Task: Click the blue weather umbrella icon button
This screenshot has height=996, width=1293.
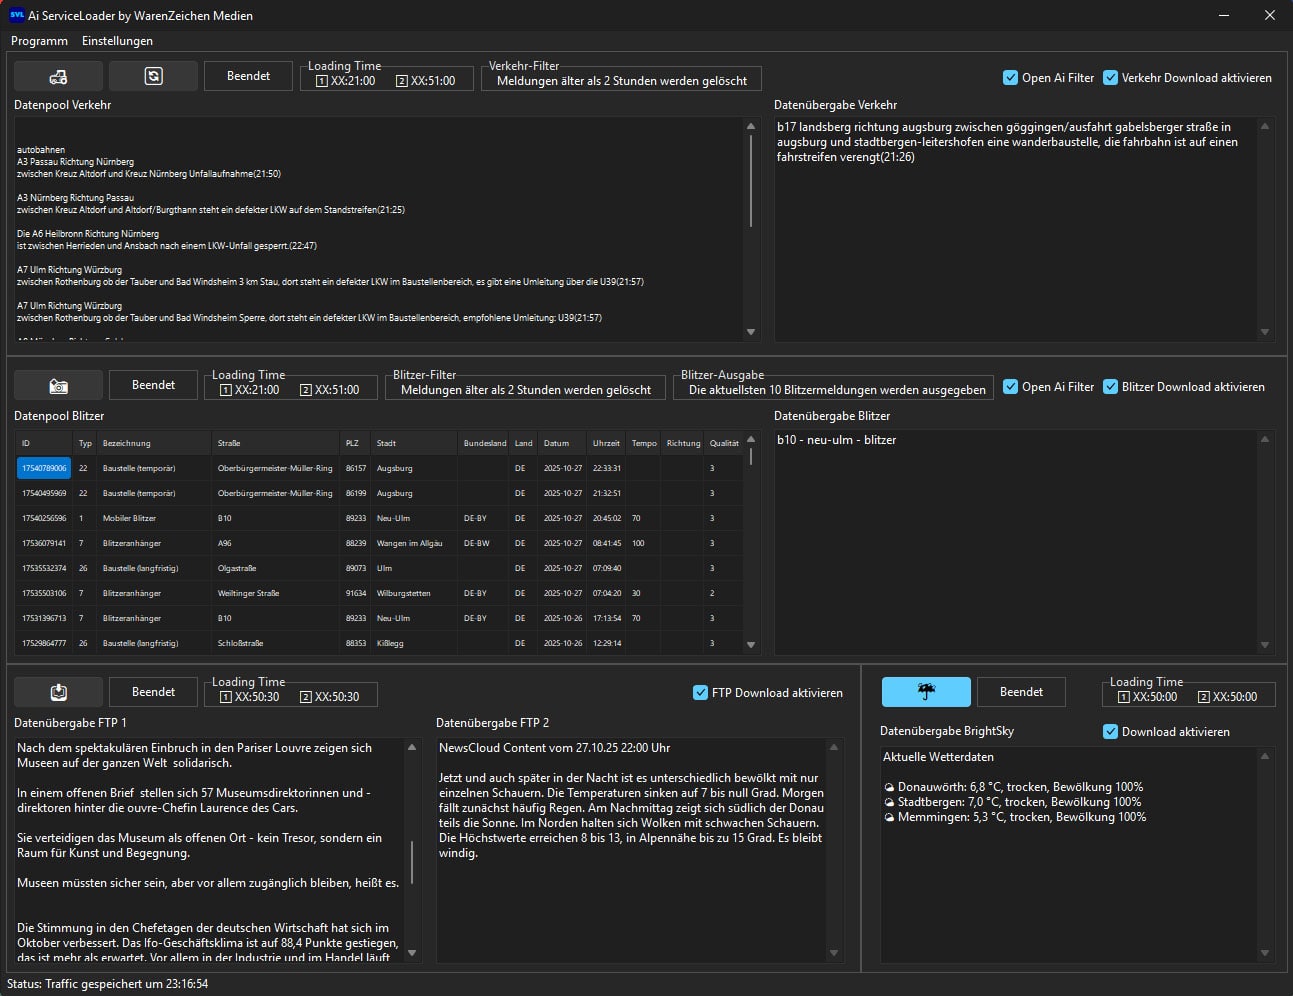Action: pyautogui.click(x=925, y=692)
